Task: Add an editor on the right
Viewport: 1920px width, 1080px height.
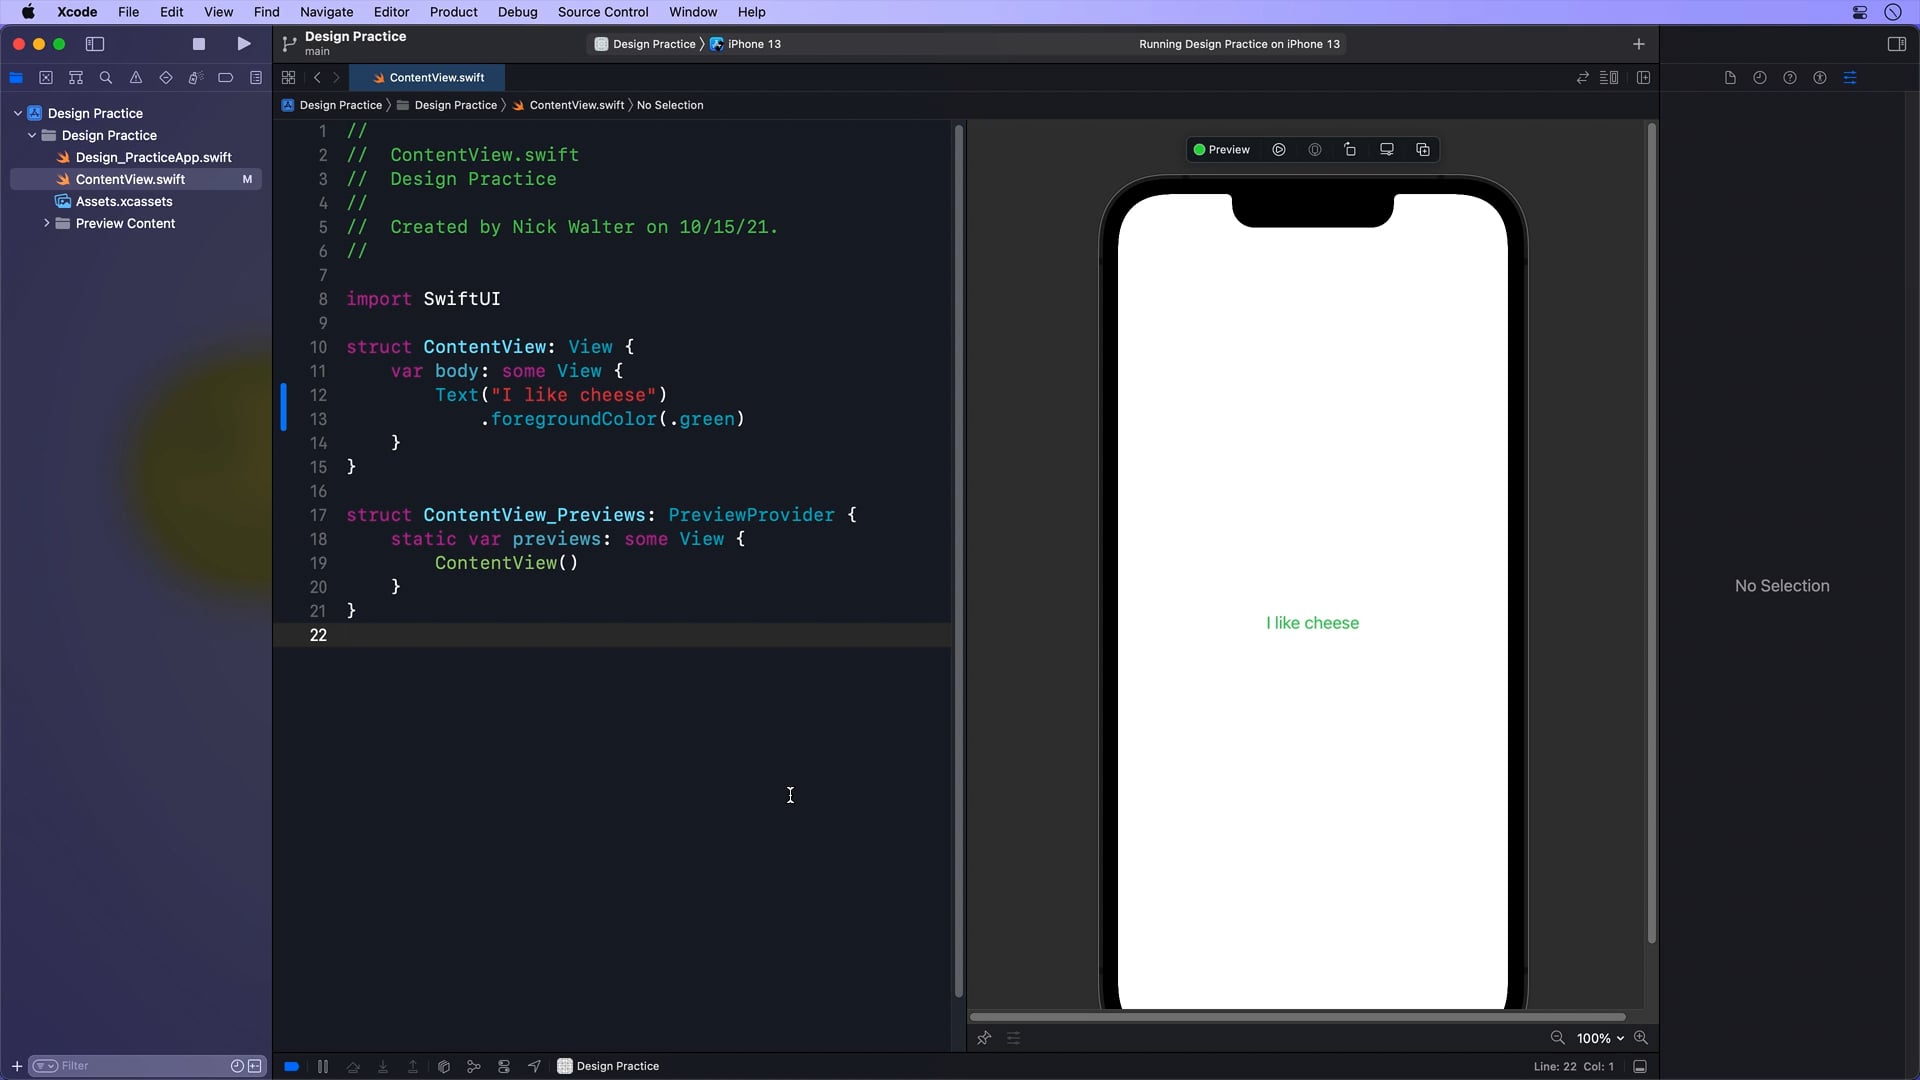Action: [1643, 78]
